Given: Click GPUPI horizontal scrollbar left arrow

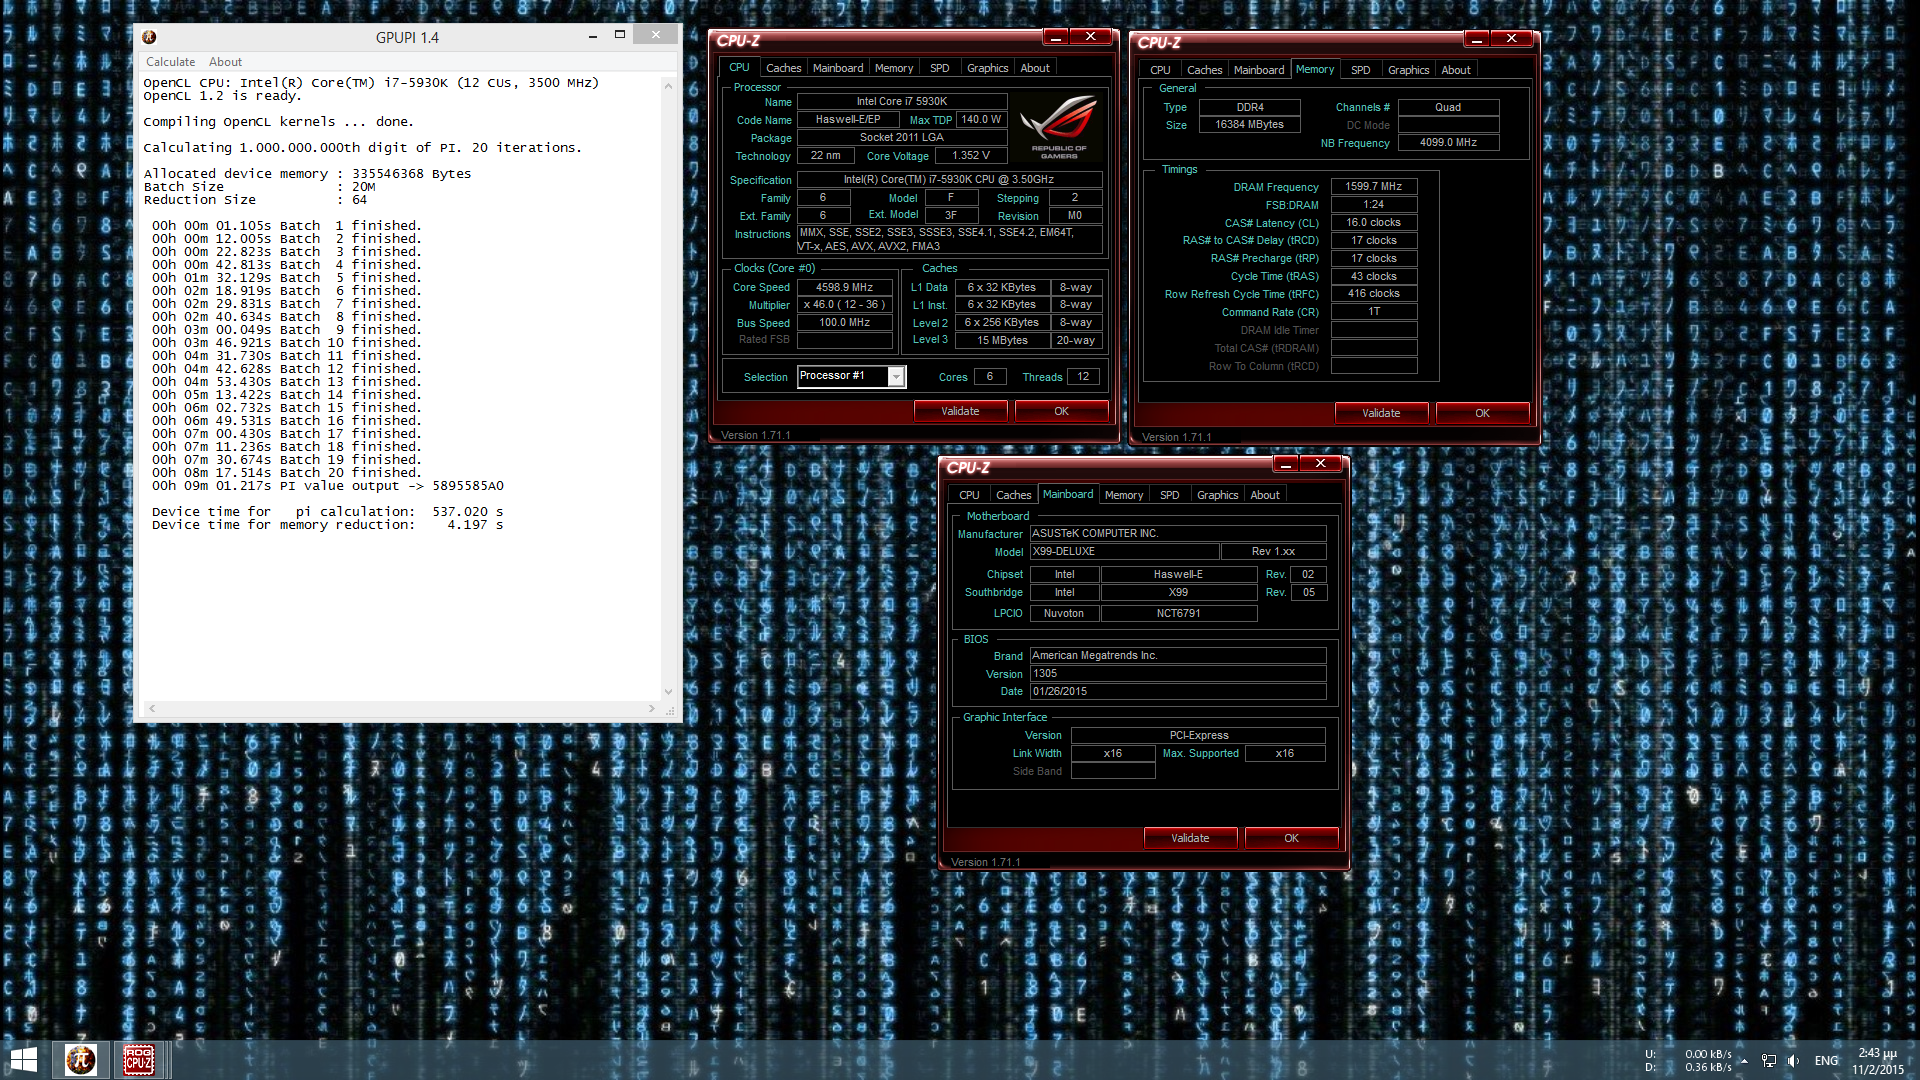Looking at the screenshot, I should [152, 708].
